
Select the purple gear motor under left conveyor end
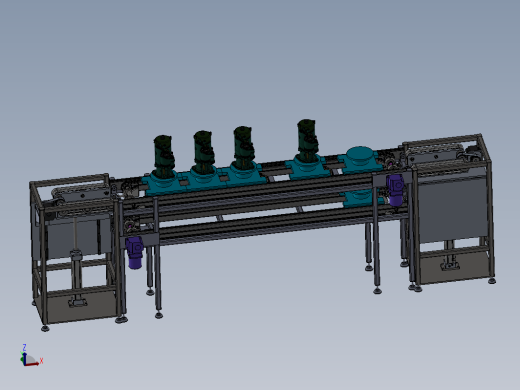(x=134, y=252)
